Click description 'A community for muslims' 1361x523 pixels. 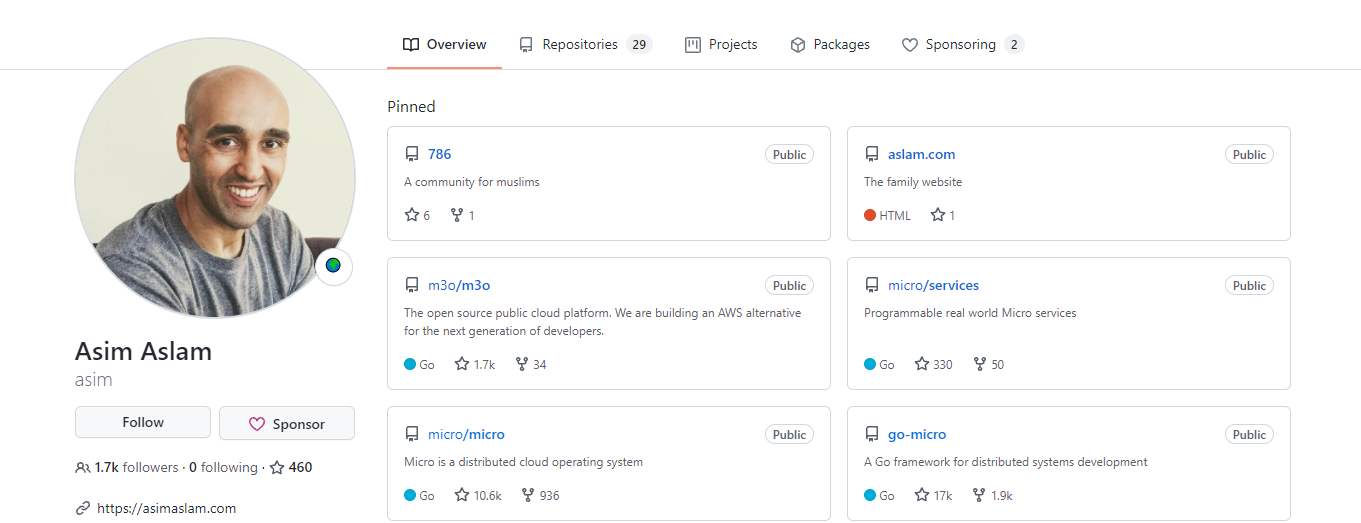pos(472,182)
